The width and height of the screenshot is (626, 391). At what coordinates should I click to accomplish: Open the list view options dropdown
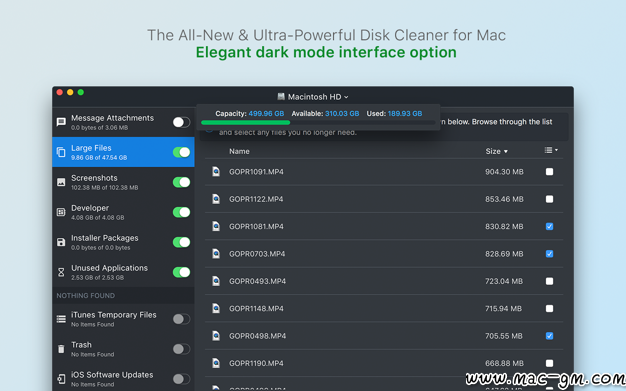tap(551, 150)
